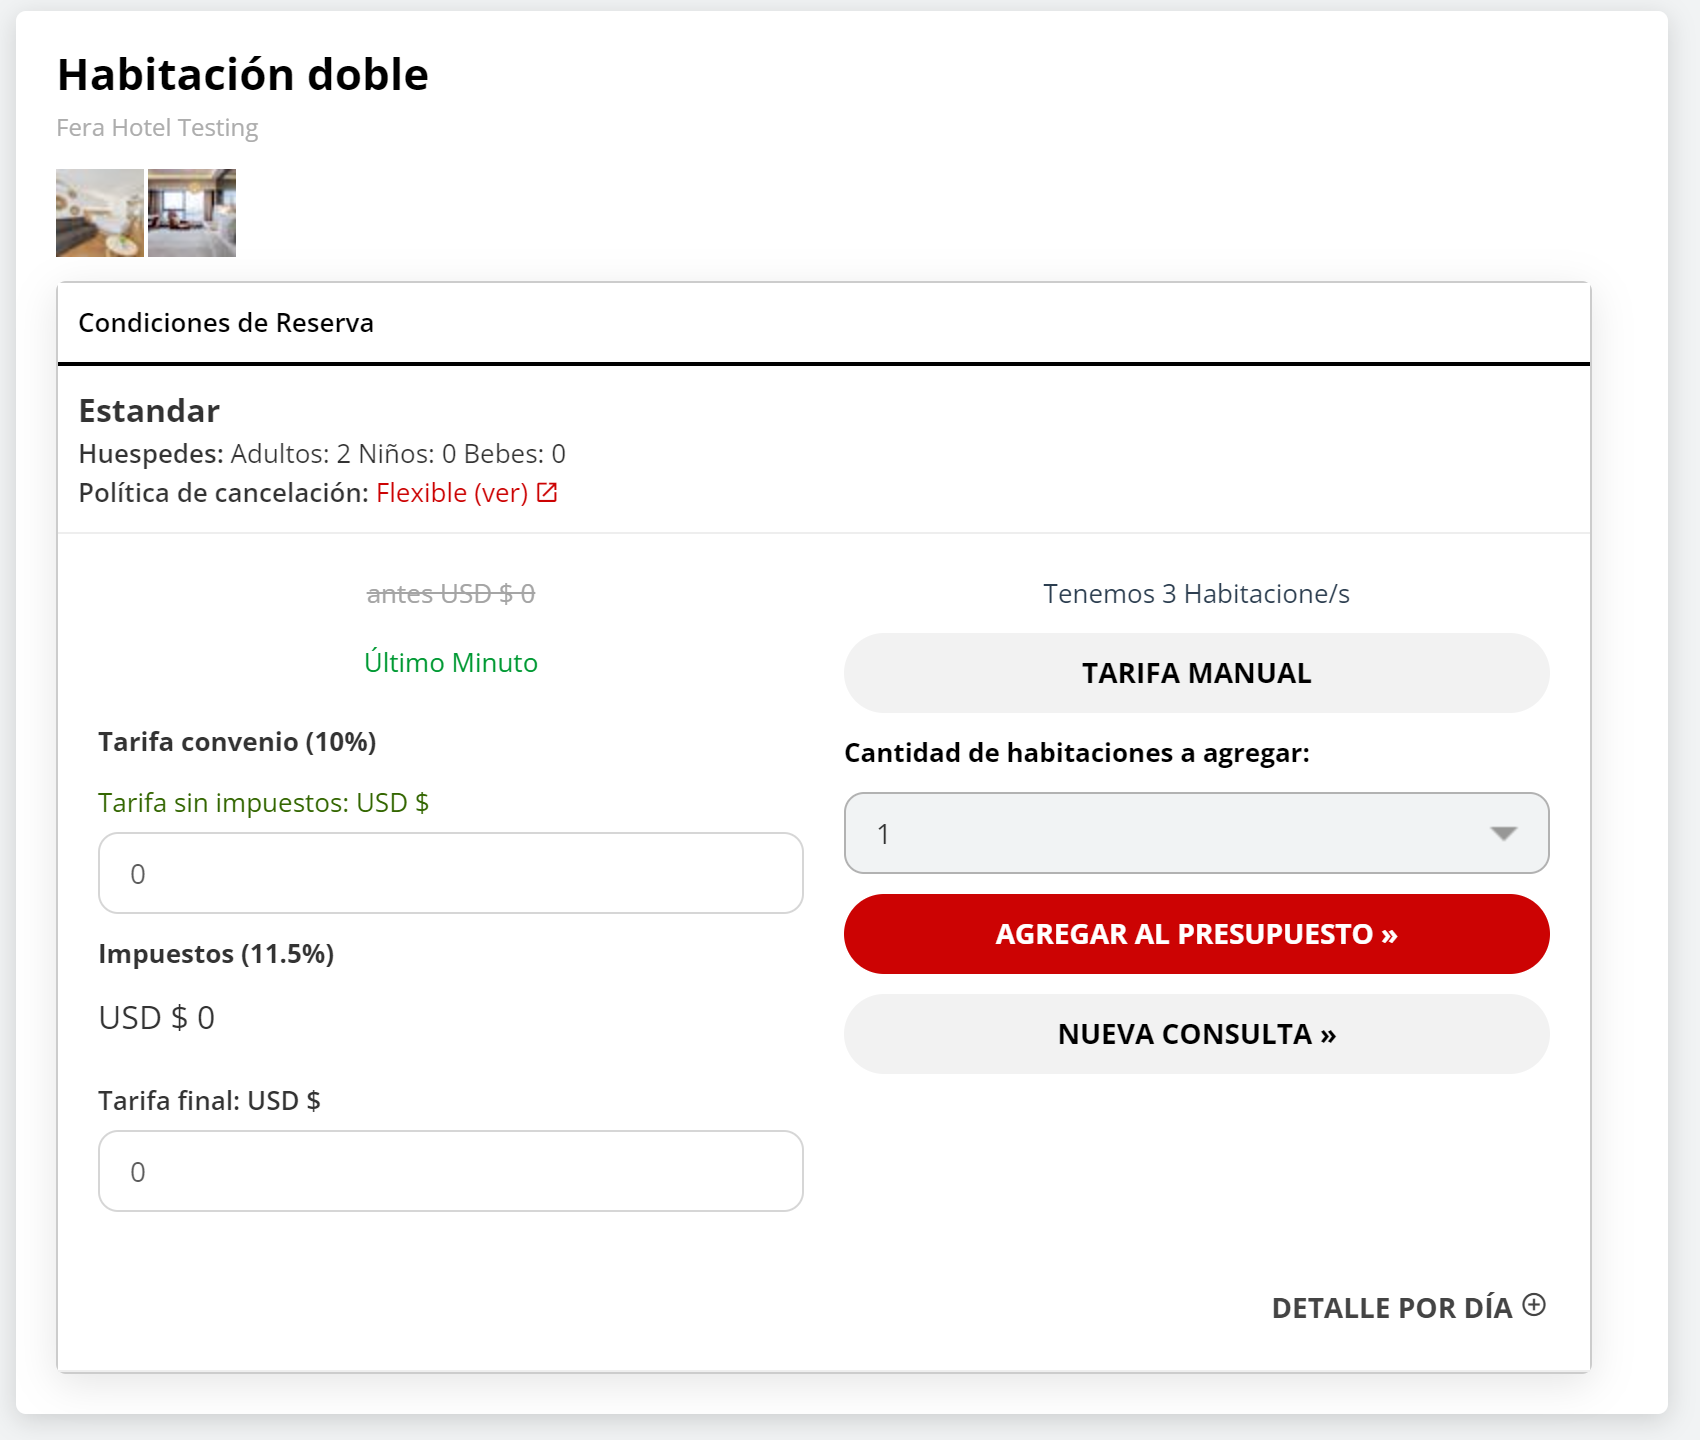Screen dimensions: 1700x1440
Task: Expand DETALLE POR DÍA section
Action: (x=1391, y=1308)
